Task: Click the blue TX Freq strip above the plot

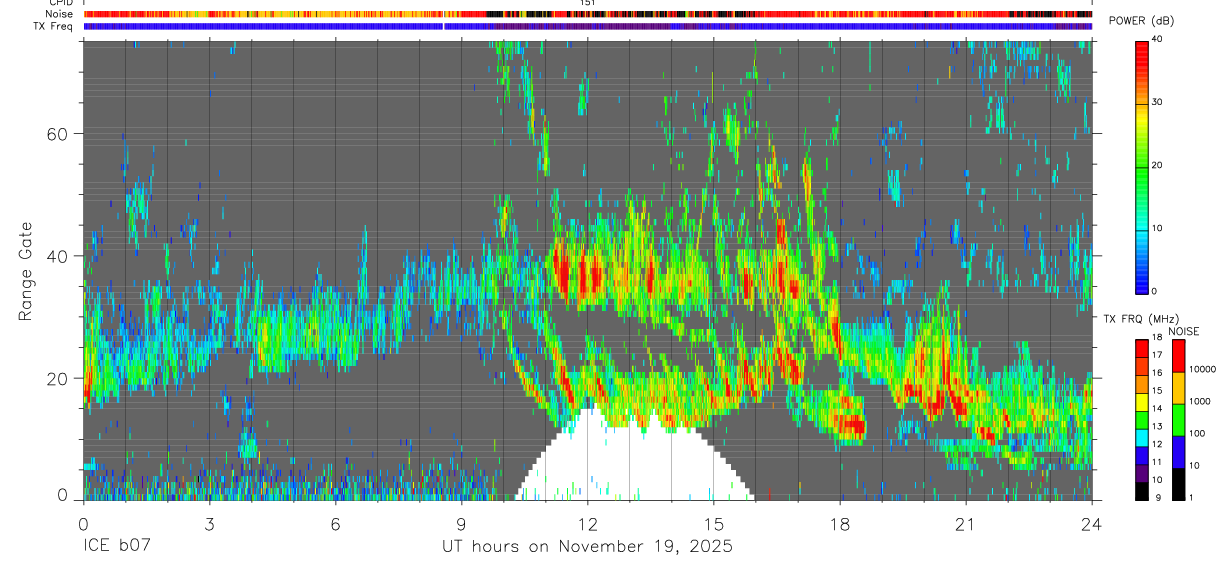Action: click(x=588, y=26)
